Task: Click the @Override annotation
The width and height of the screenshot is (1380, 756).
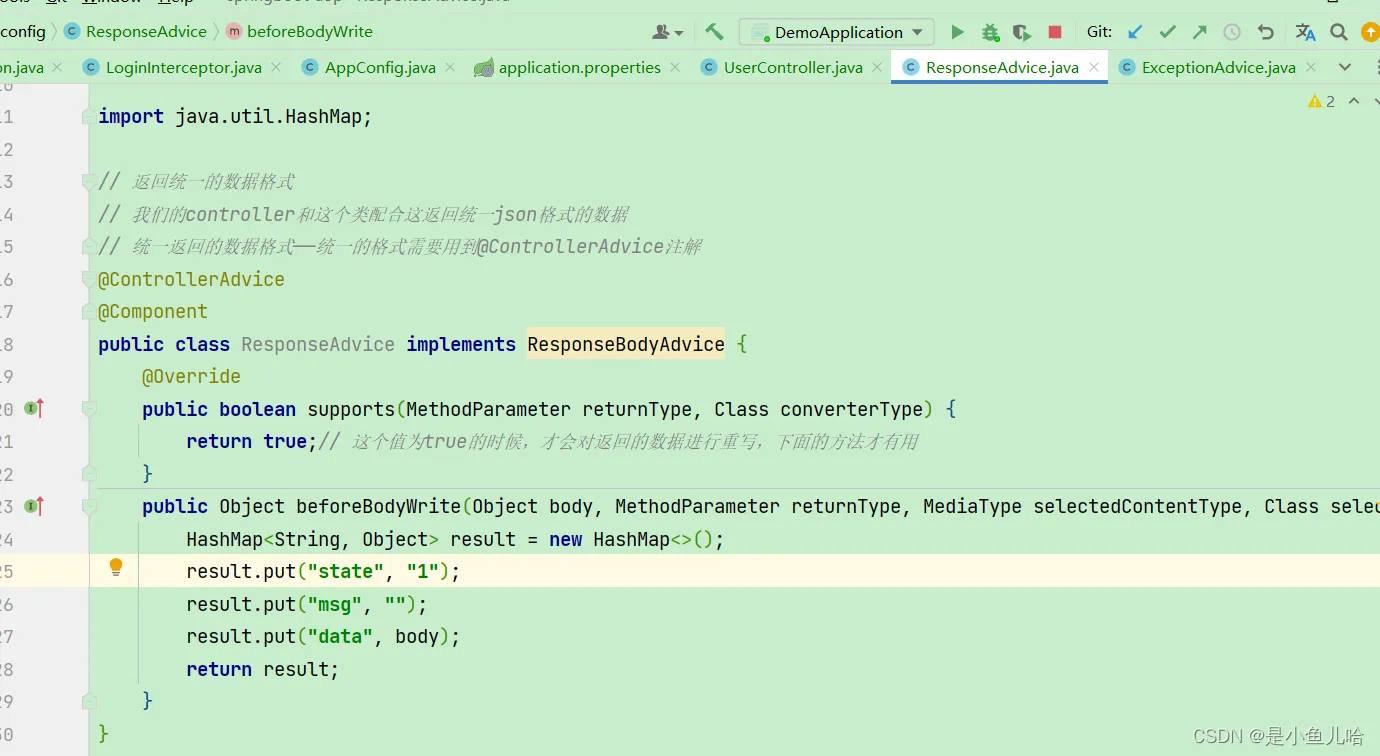Action: (x=191, y=376)
